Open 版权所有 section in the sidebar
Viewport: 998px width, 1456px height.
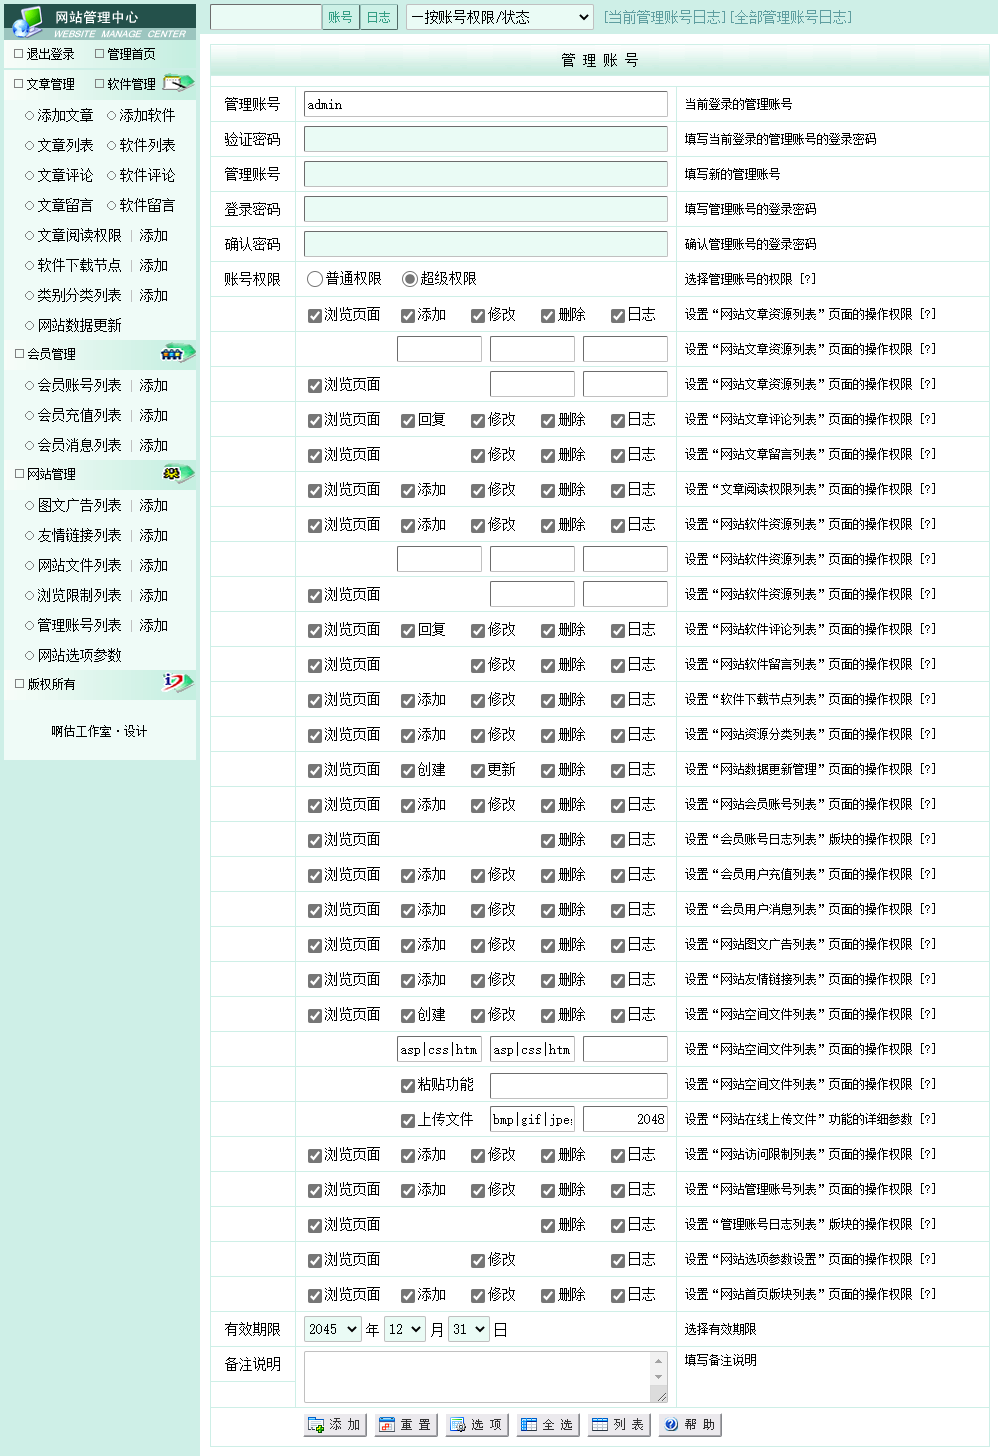[51, 684]
